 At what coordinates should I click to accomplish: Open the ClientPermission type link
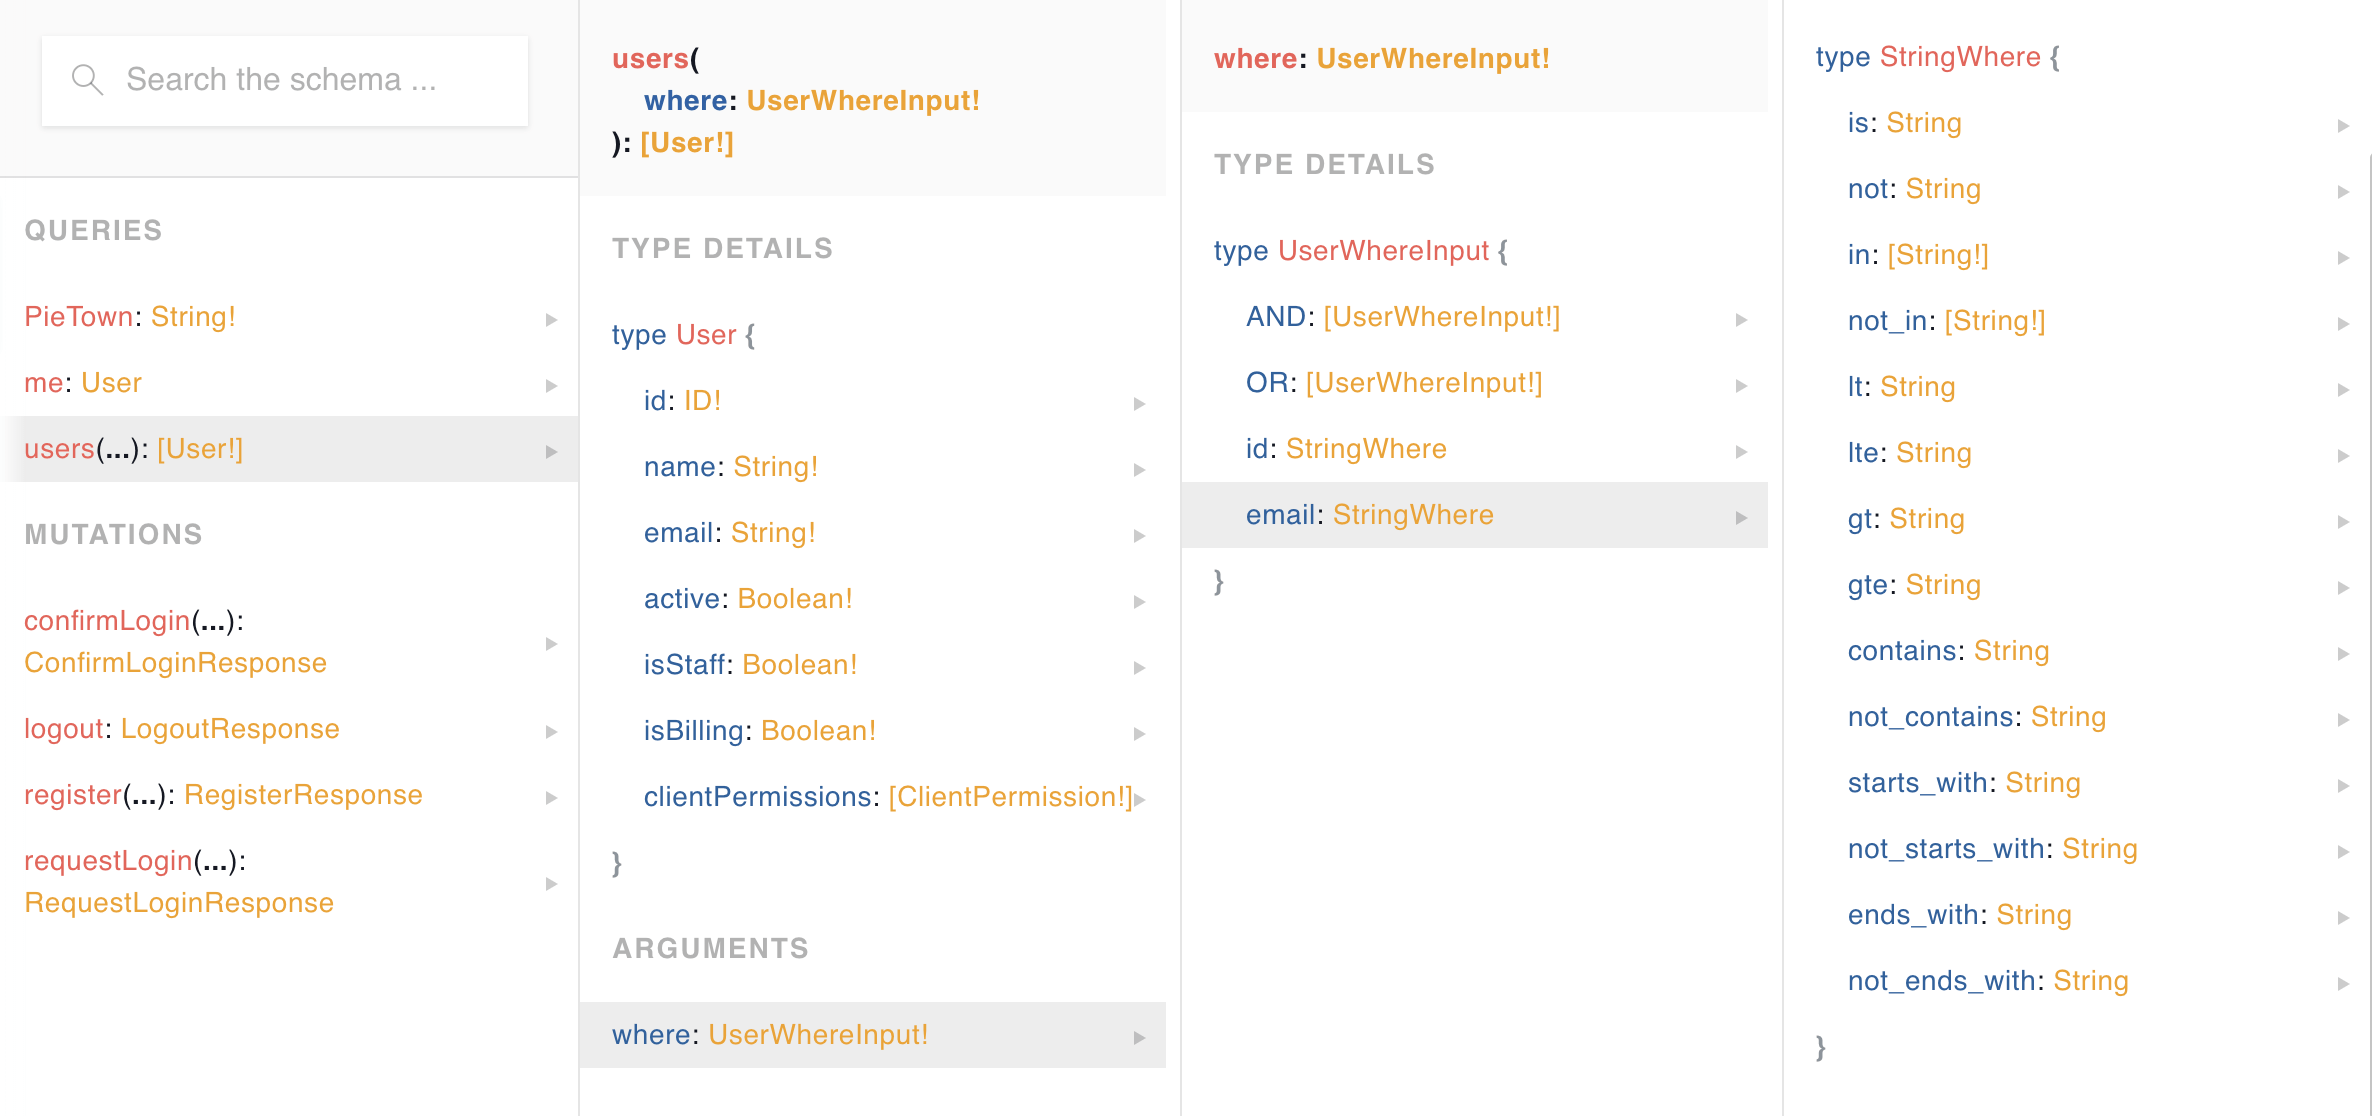coord(1008,797)
